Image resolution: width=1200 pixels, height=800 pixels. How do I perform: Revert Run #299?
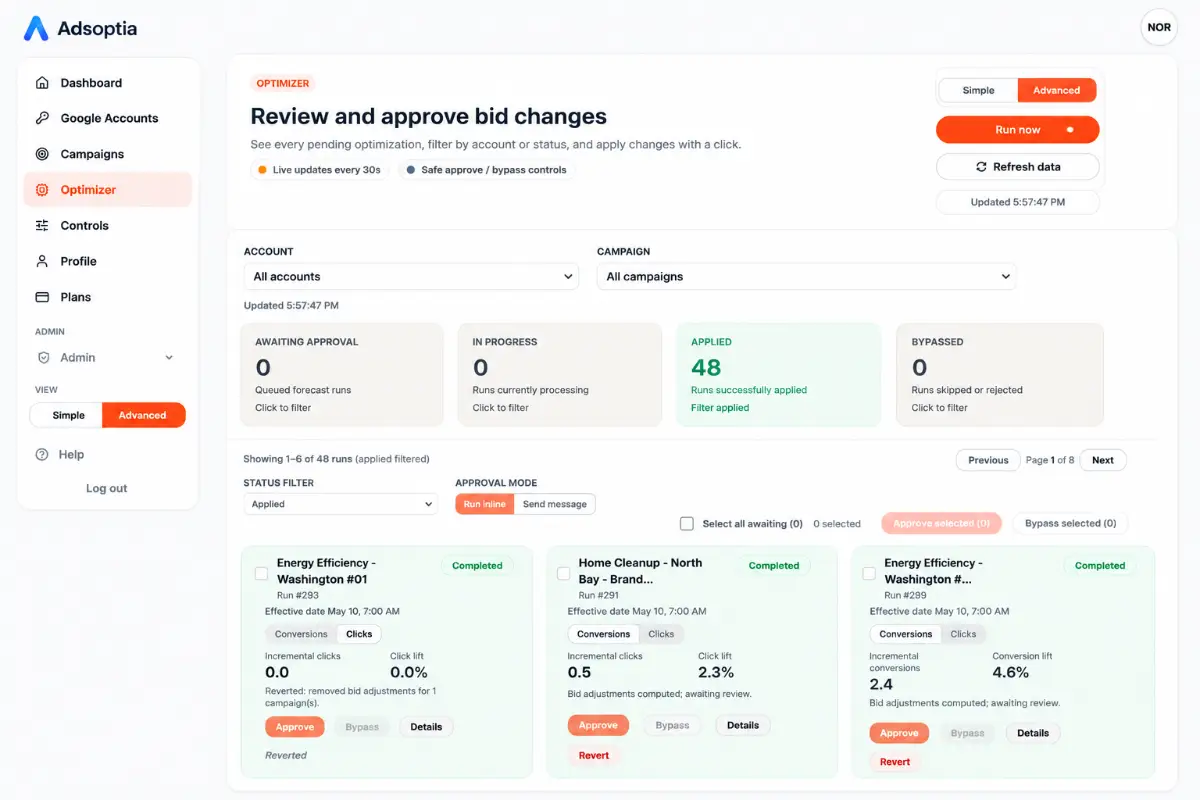click(x=895, y=762)
